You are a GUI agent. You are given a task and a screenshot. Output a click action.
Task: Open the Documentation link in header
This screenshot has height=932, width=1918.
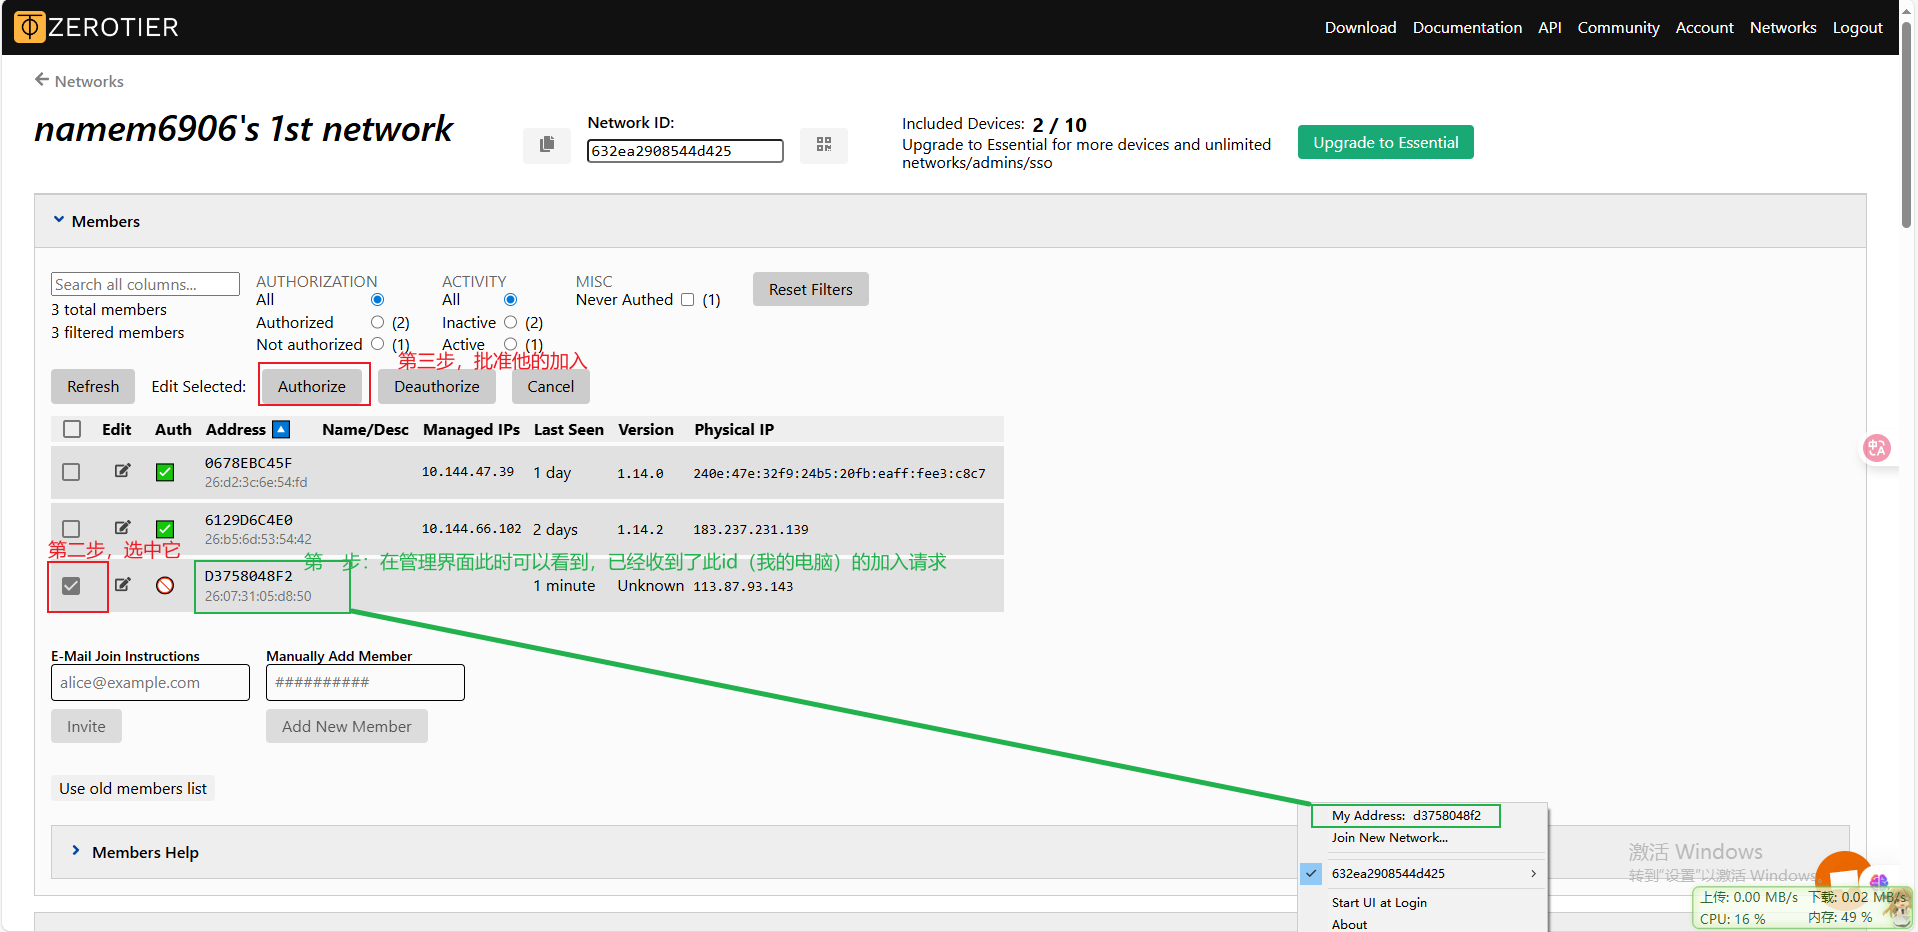(1467, 28)
